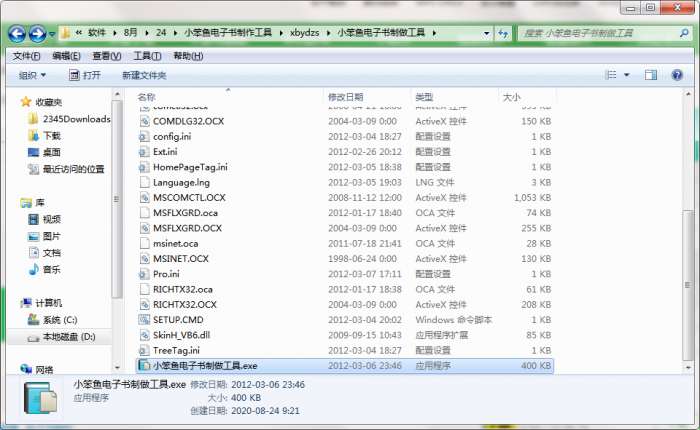Select the SkinH_VB6.dll file icon

pos(144,335)
